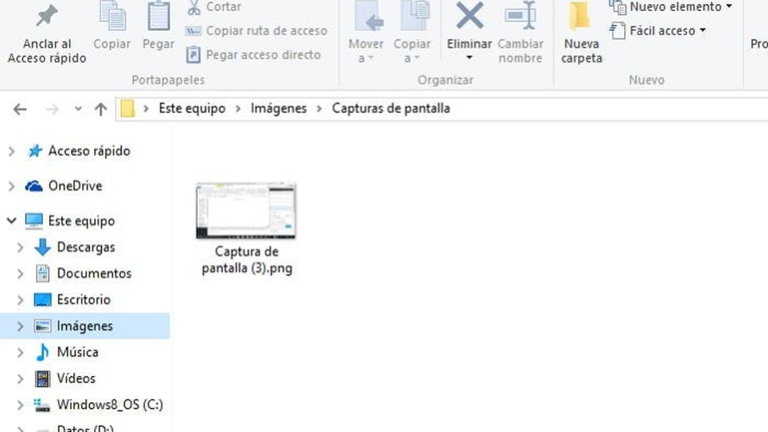Click the Copiar clipboard icon

click(112, 16)
